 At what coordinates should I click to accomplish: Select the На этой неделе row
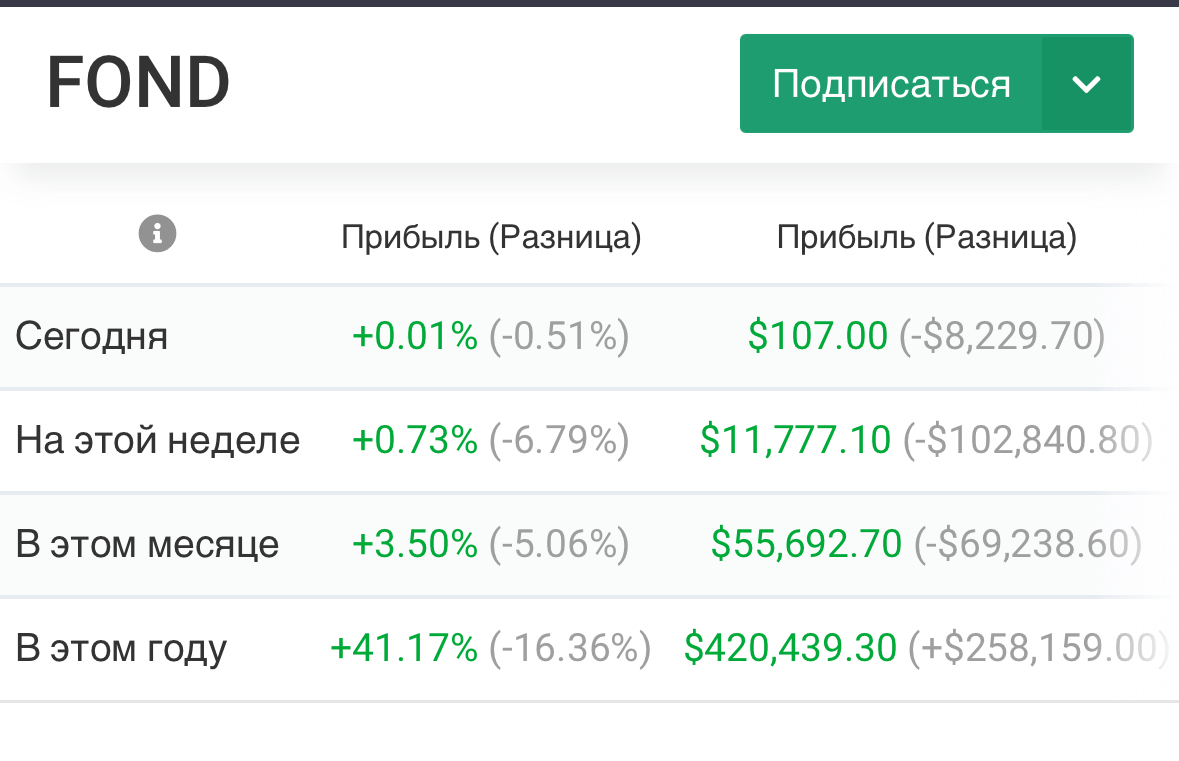click(158, 440)
